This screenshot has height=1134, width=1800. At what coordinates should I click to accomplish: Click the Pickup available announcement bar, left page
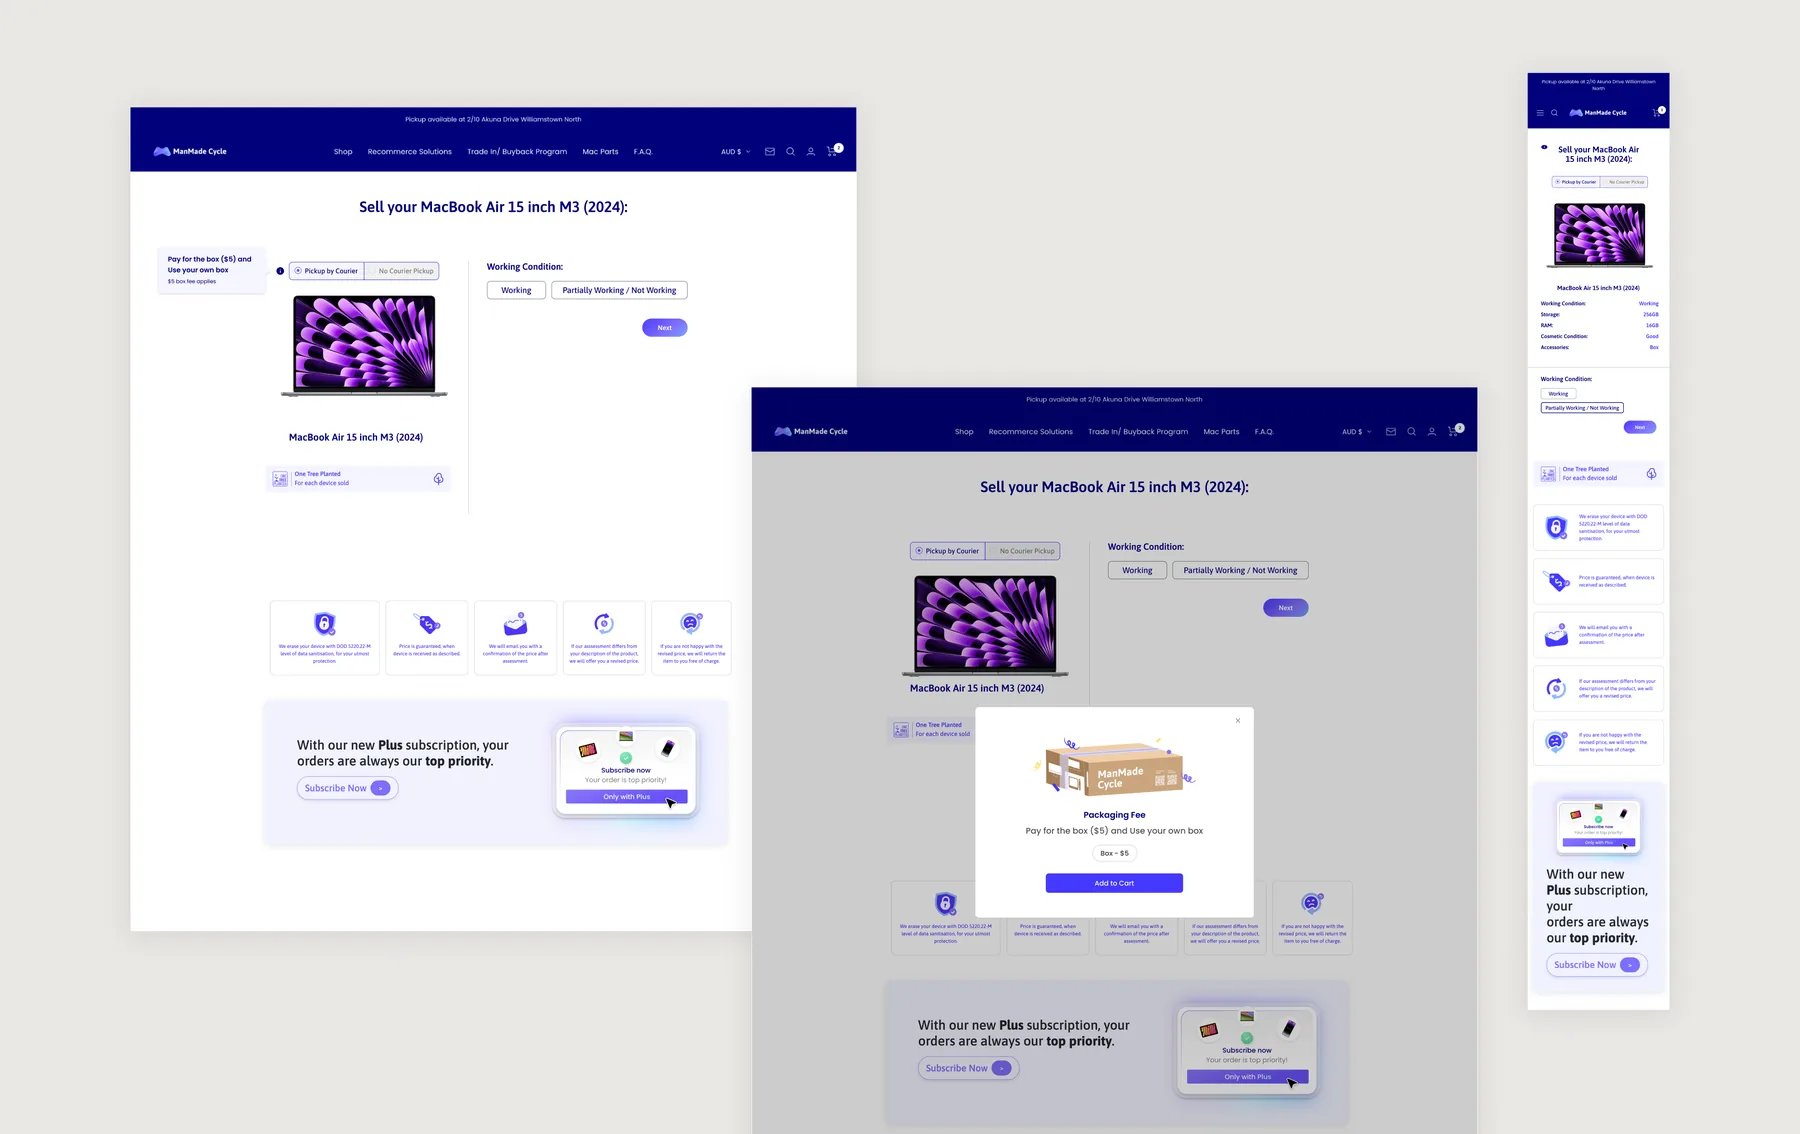click(493, 119)
